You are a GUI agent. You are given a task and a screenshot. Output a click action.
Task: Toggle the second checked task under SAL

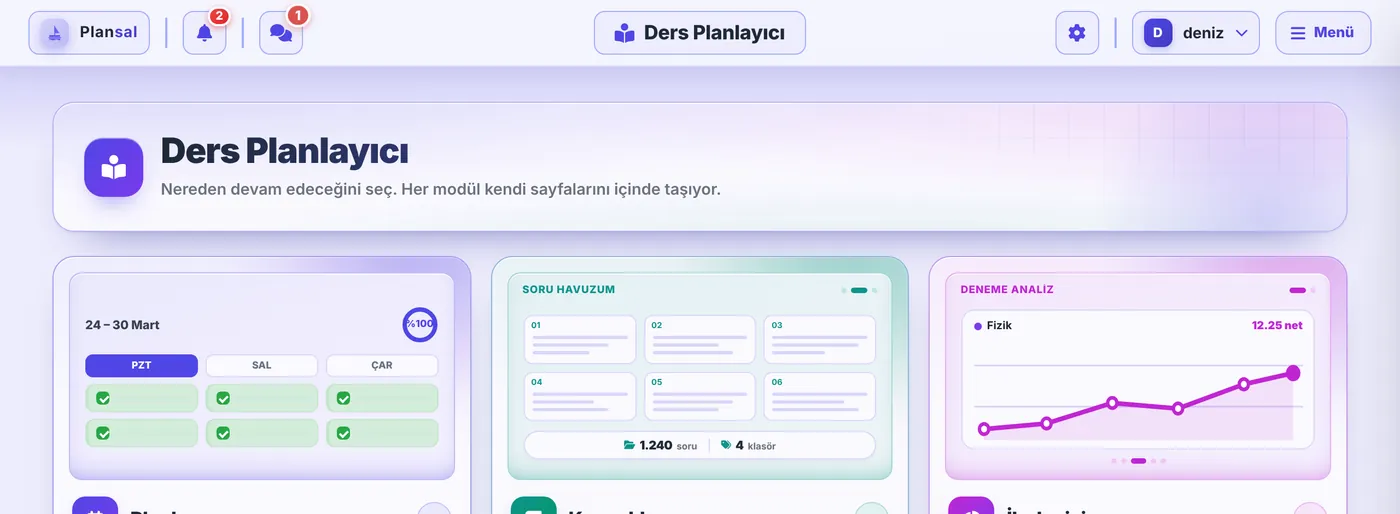point(223,433)
